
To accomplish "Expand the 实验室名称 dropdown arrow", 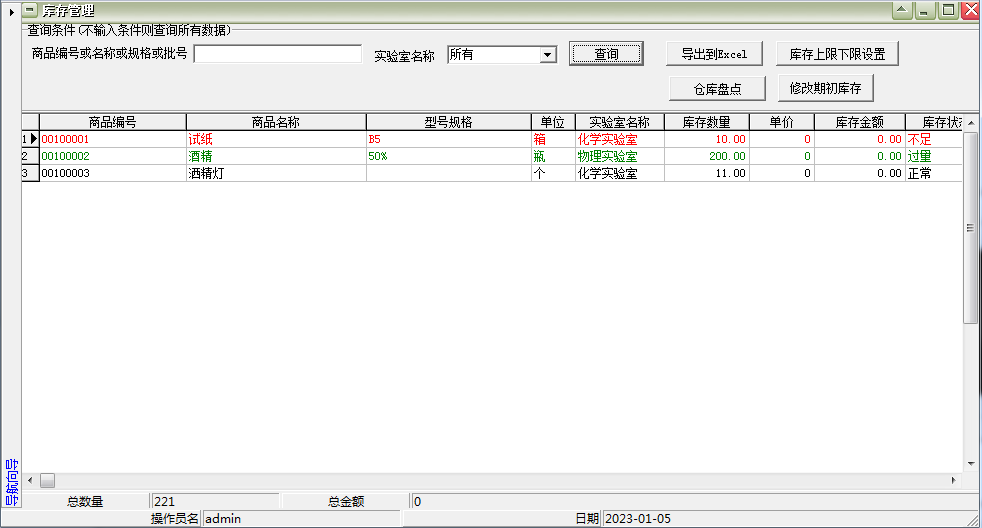I will (x=547, y=55).
